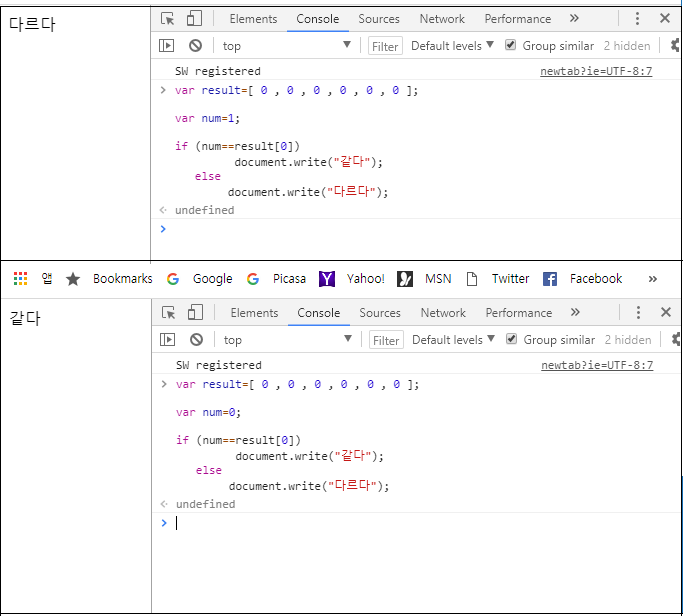This screenshot has height=616, width=683.
Task: Toggle Group similar checkbox in upper console
Action: click(511, 45)
